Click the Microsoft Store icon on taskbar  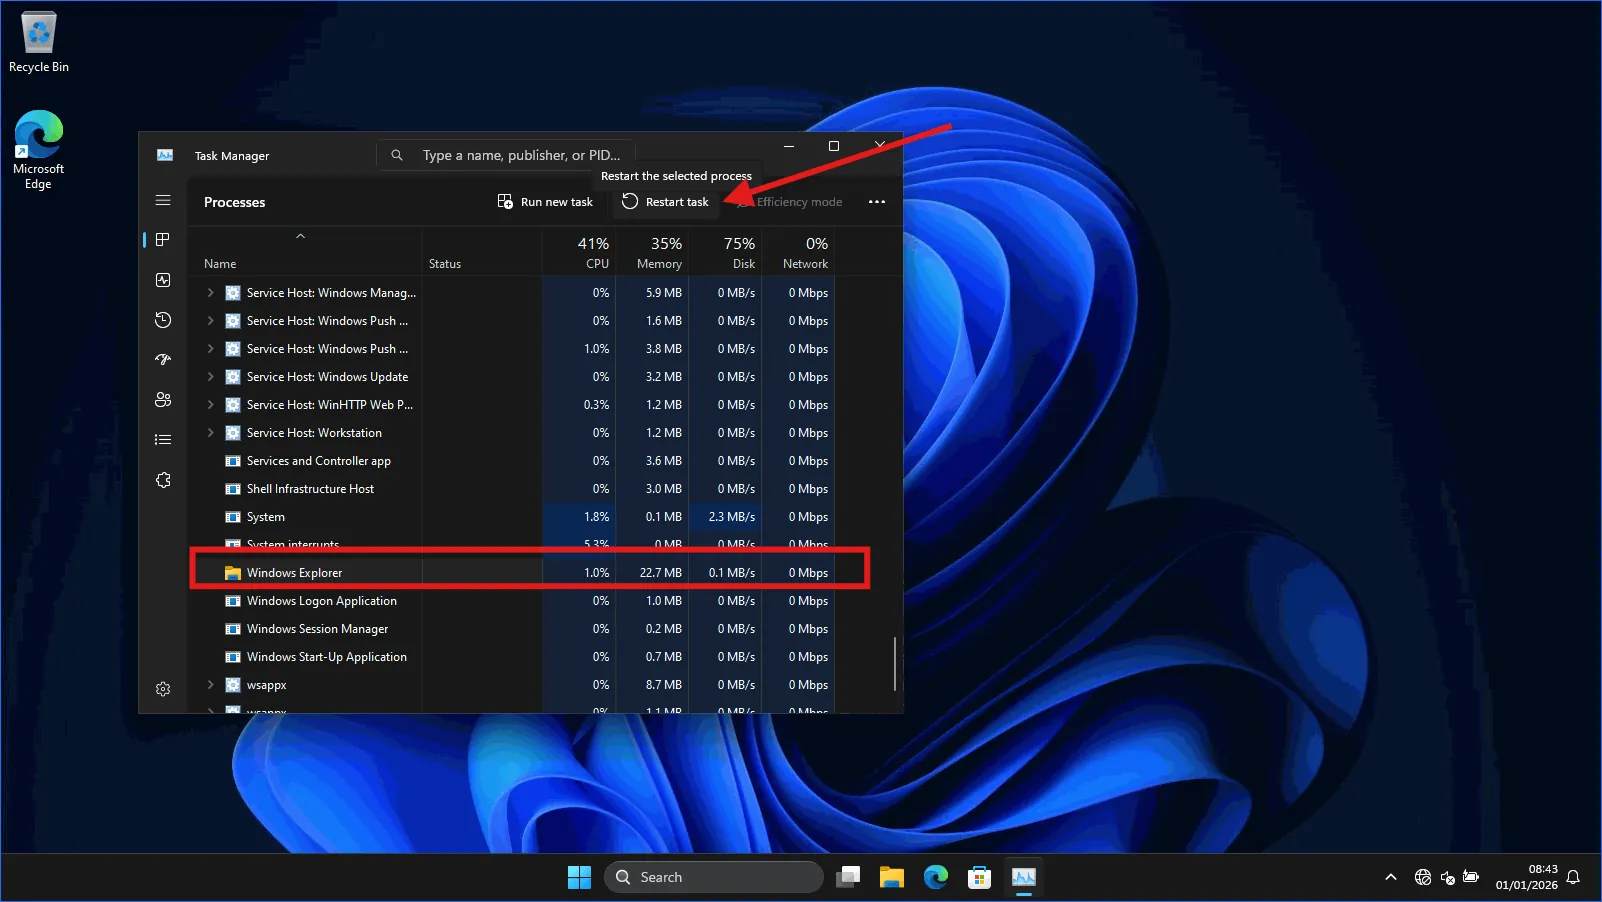coord(978,877)
